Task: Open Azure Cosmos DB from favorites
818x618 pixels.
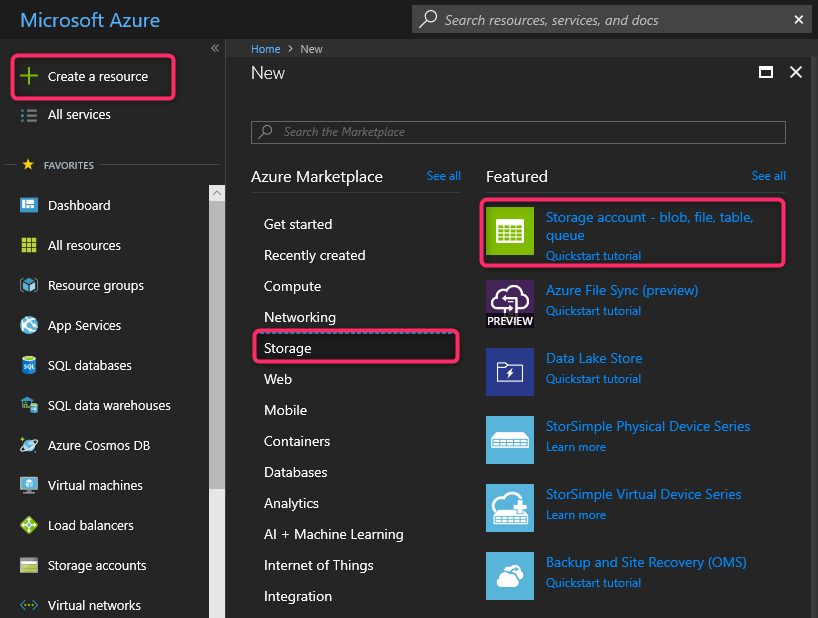Action: pos(29,445)
